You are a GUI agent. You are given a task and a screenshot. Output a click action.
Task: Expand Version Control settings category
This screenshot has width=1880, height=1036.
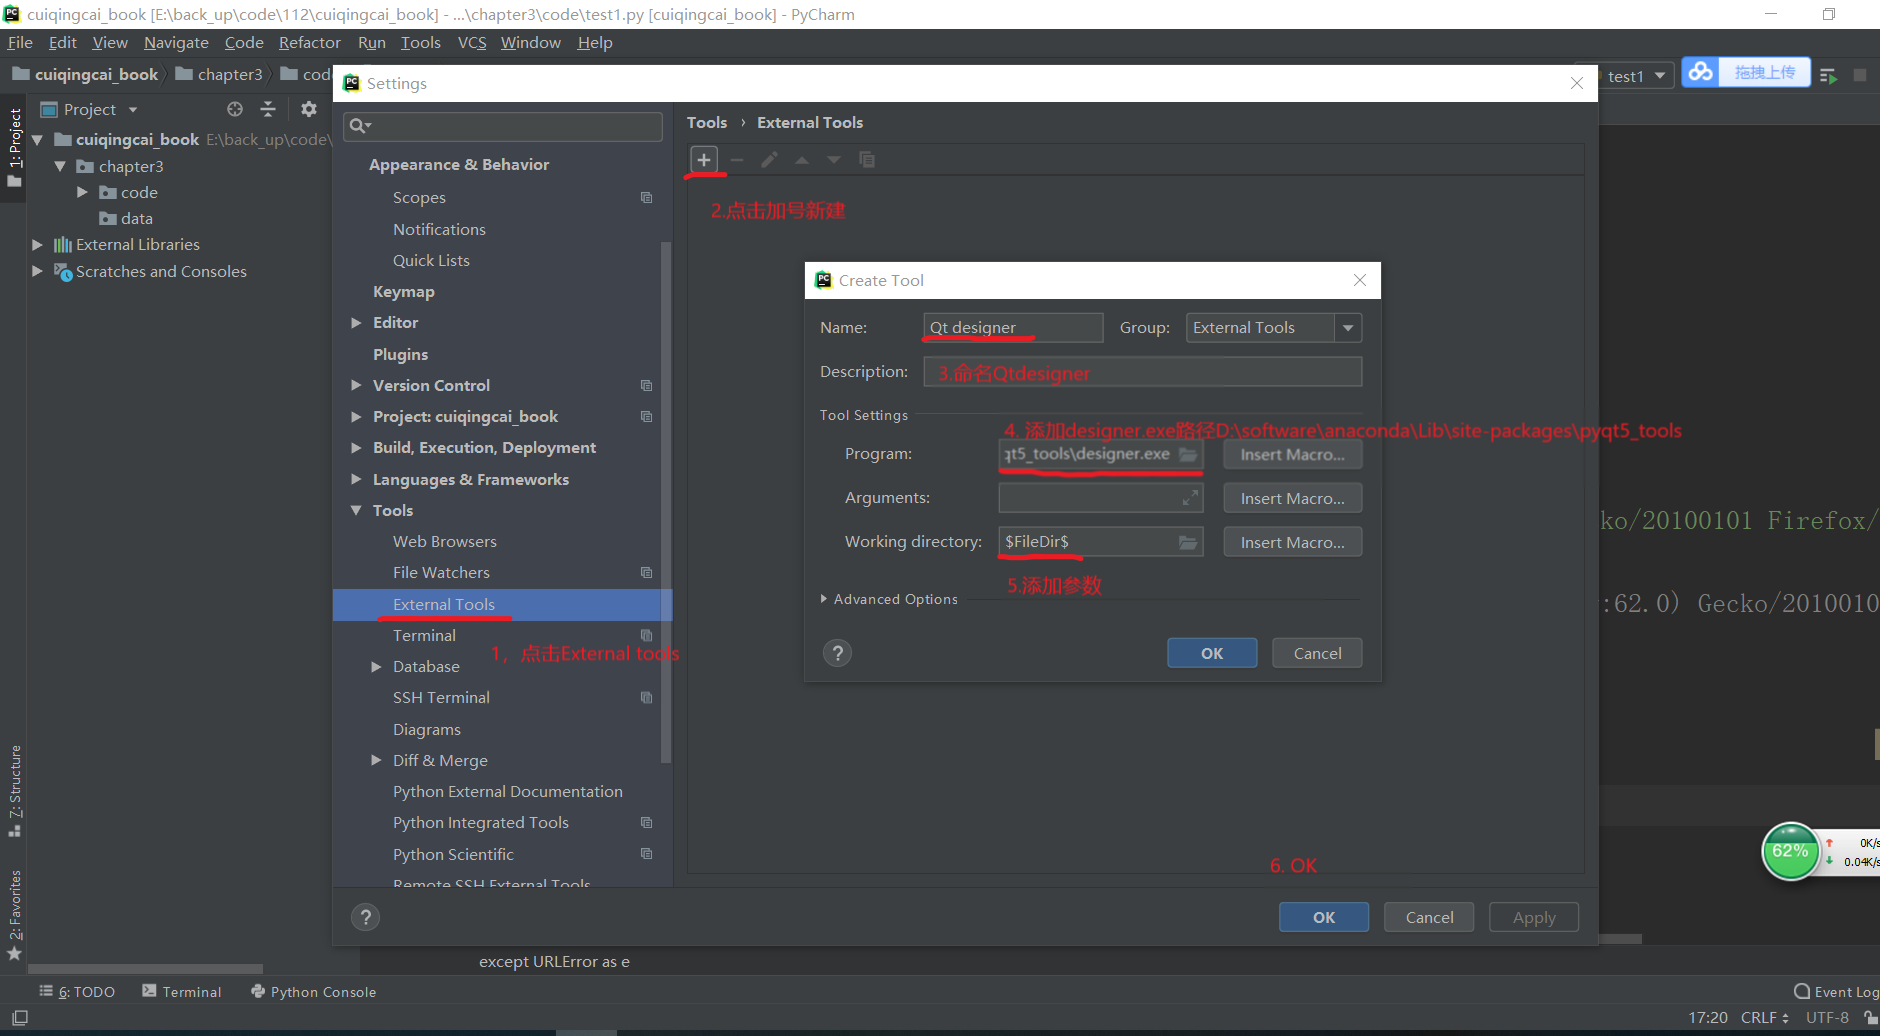[356, 385]
